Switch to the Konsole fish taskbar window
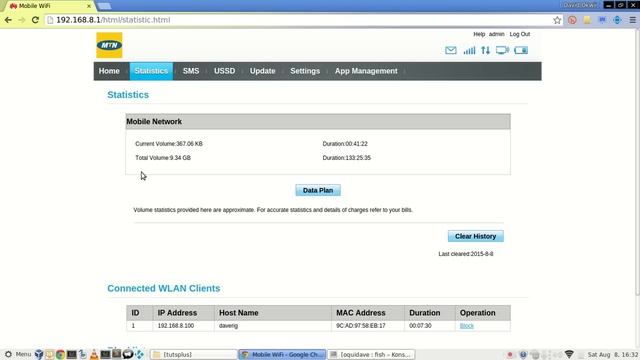Viewport: 640px width, 360px height. 371,354
